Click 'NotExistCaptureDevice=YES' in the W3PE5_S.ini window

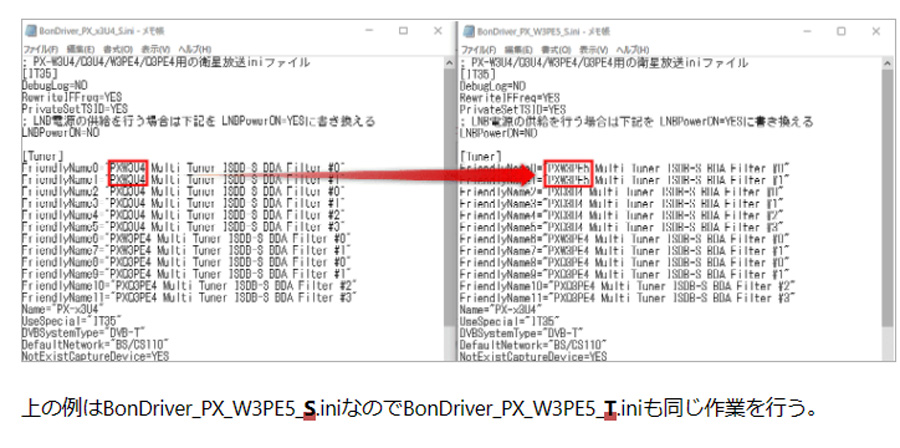point(534,357)
